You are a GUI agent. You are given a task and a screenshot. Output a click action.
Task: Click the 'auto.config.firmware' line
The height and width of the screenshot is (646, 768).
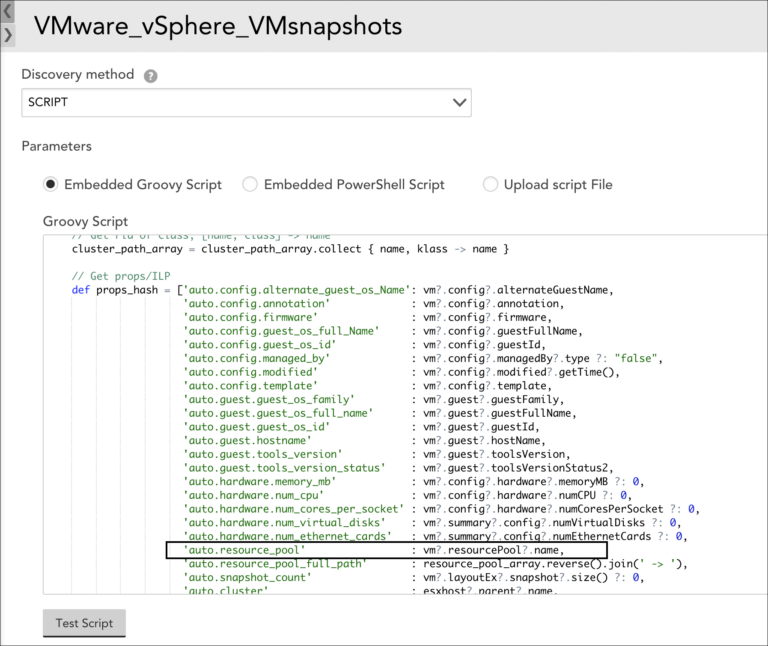pyautogui.click(x=368, y=317)
